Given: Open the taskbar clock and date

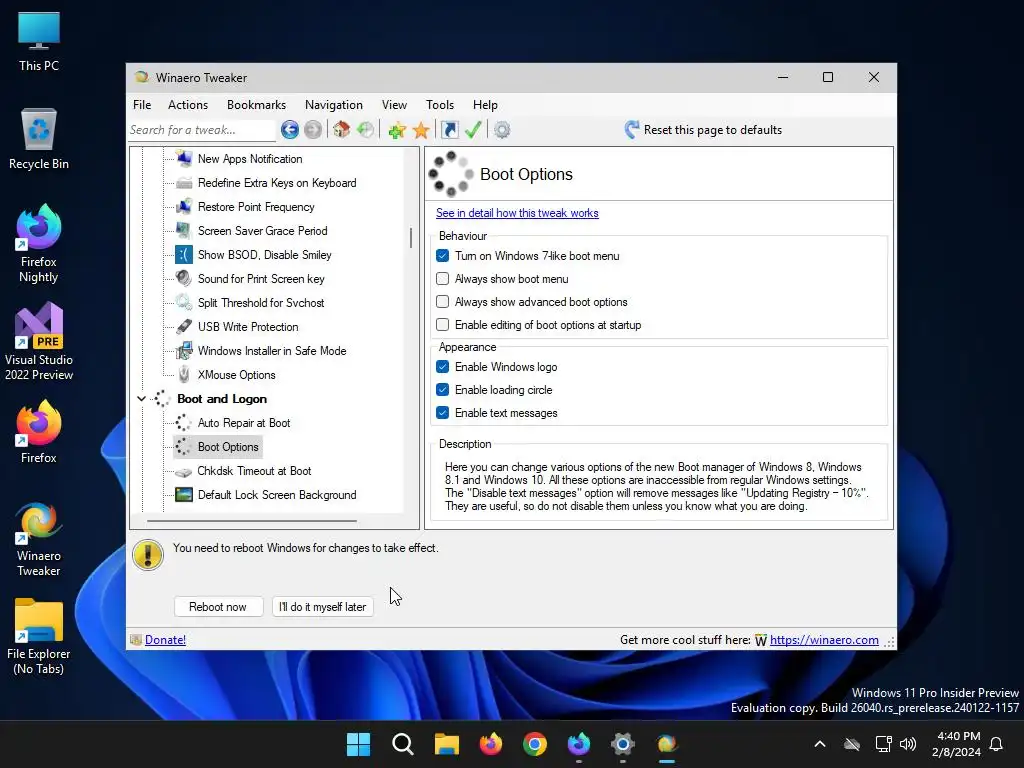Looking at the screenshot, I should coord(956,744).
